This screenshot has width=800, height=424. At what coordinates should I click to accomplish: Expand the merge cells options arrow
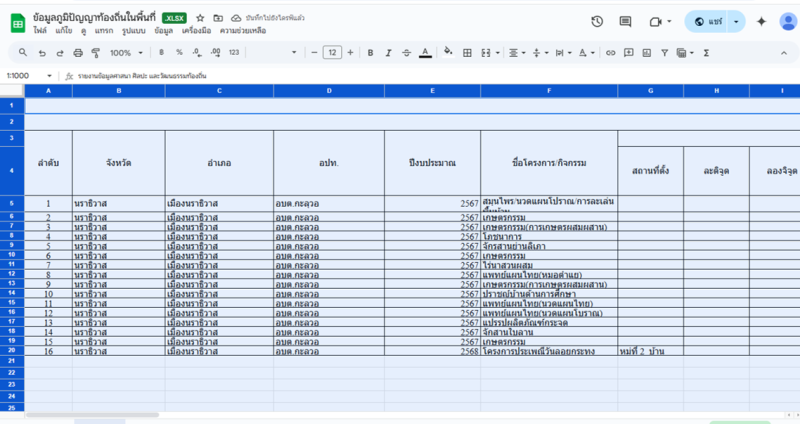[497, 53]
